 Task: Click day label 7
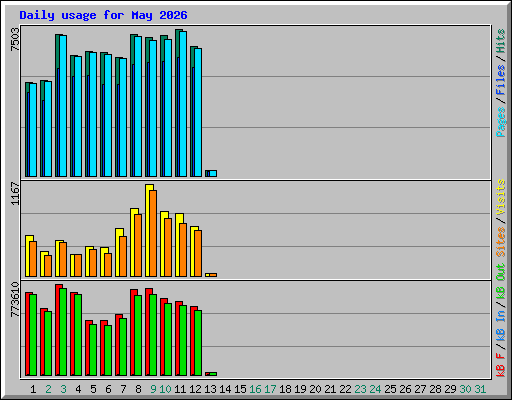(123, 389)
